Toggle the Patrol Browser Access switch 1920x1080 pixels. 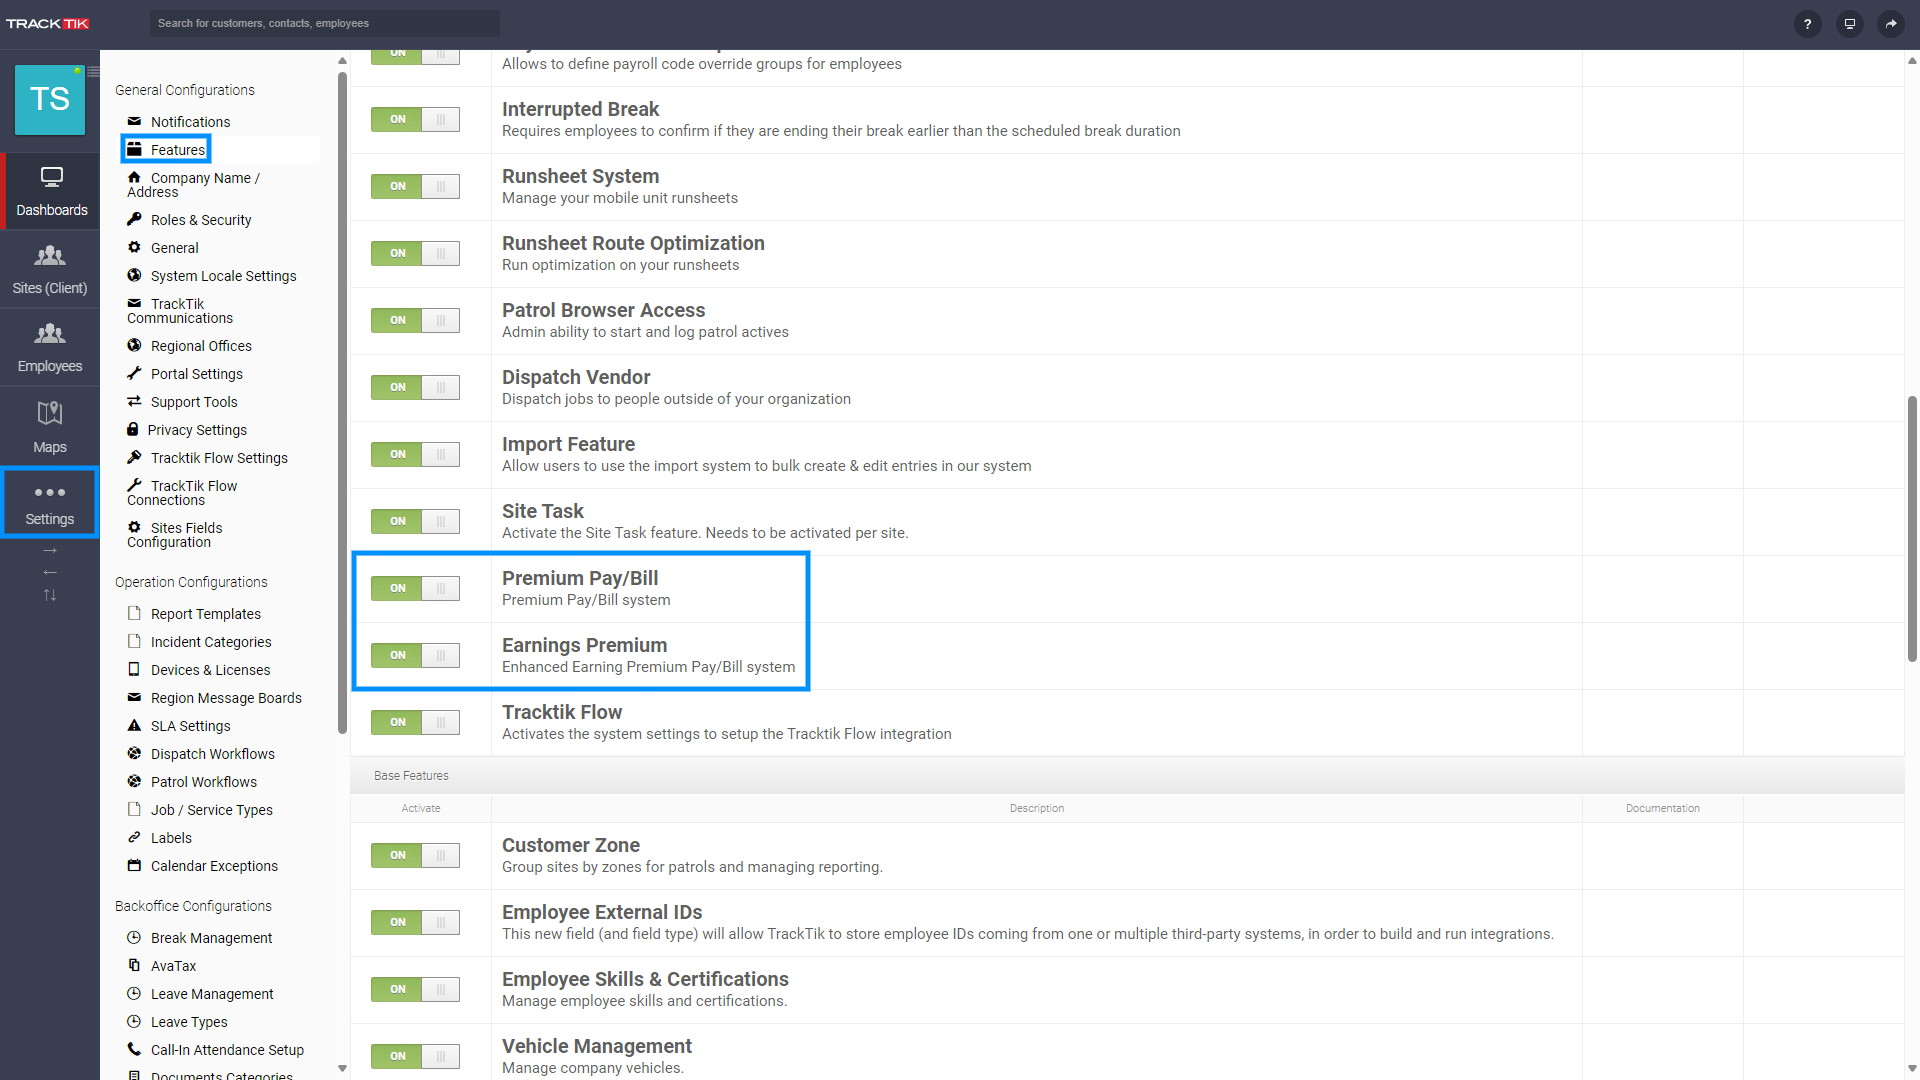click(415, 320)
